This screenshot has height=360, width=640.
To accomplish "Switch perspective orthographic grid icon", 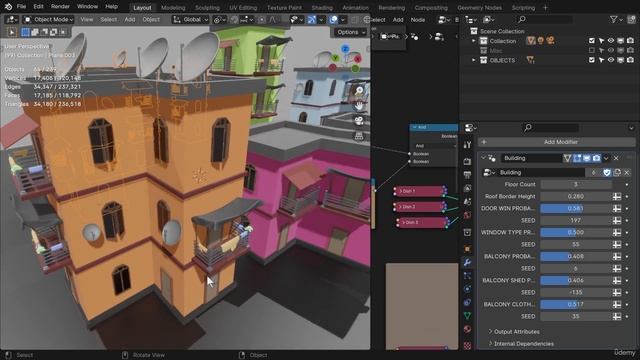I will pos(359,136).
